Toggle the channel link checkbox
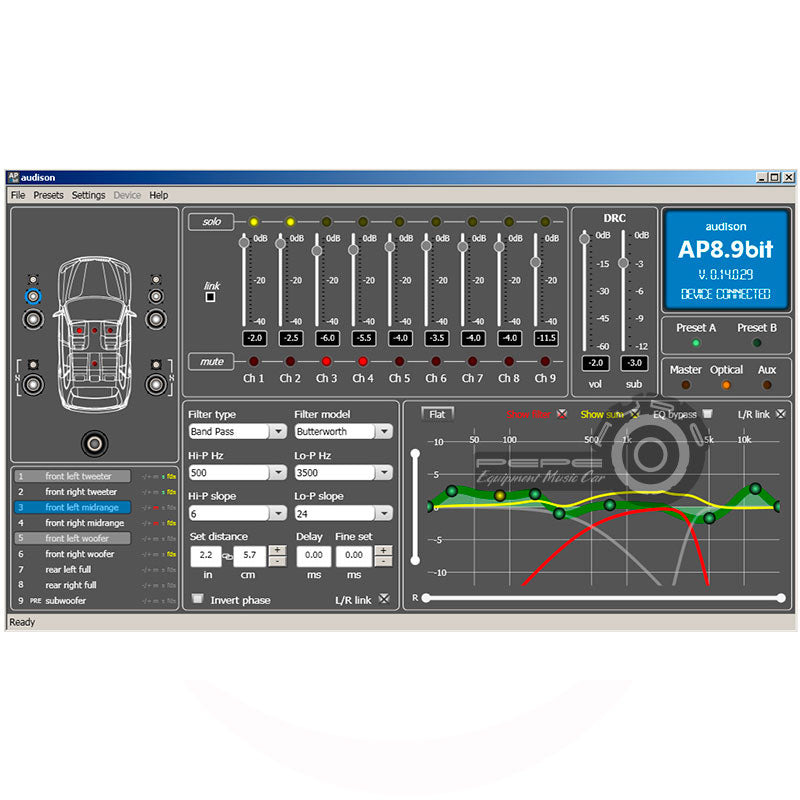800x800 pixels. (210, 297)
